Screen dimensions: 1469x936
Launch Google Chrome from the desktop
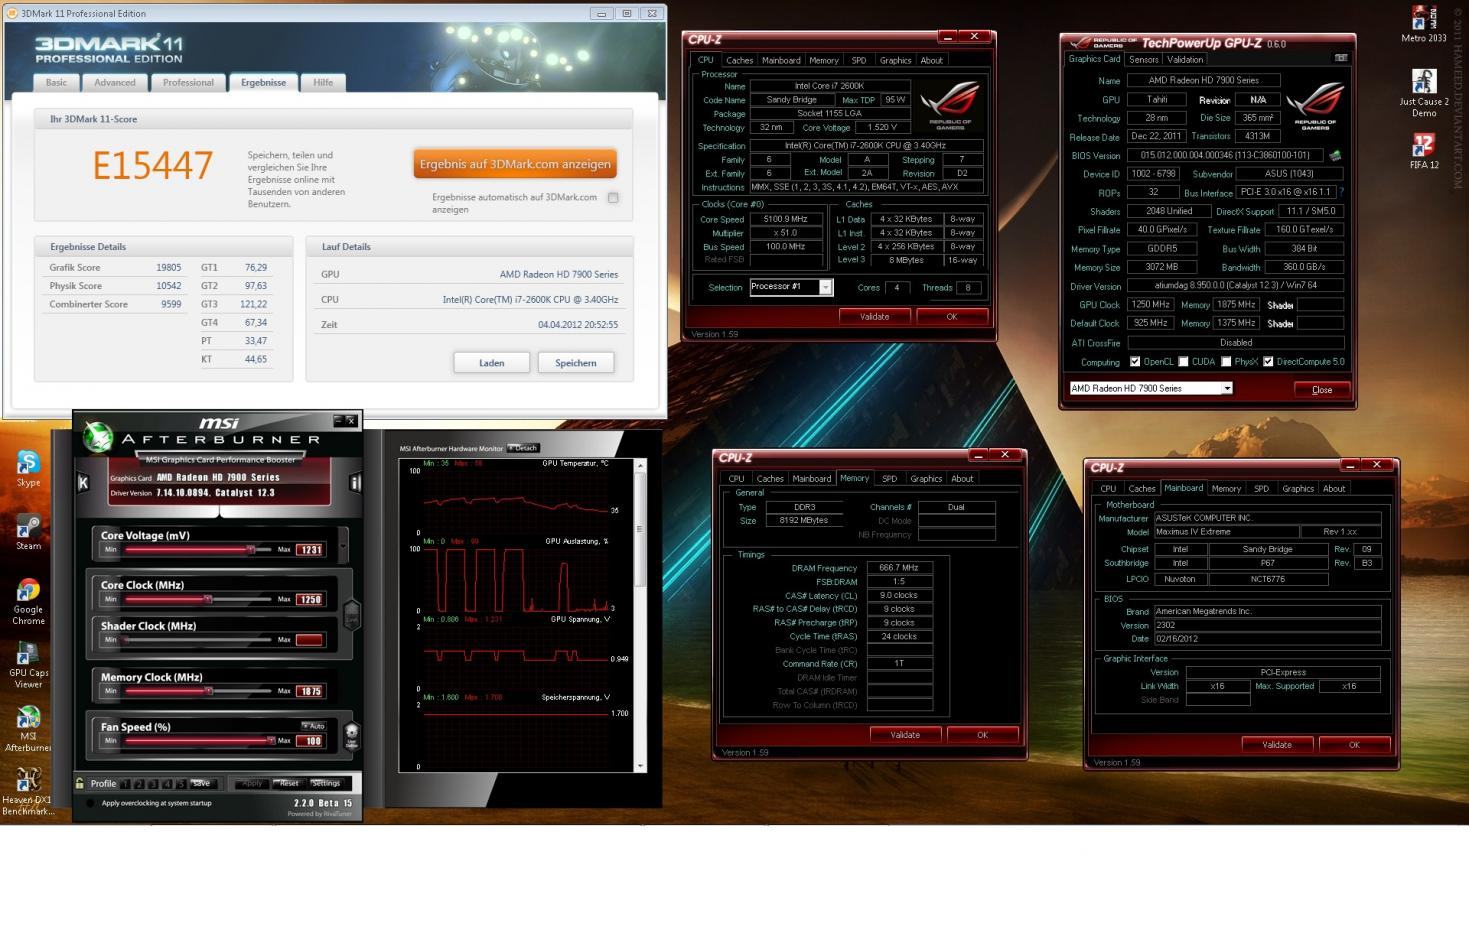tap(28, 601)
